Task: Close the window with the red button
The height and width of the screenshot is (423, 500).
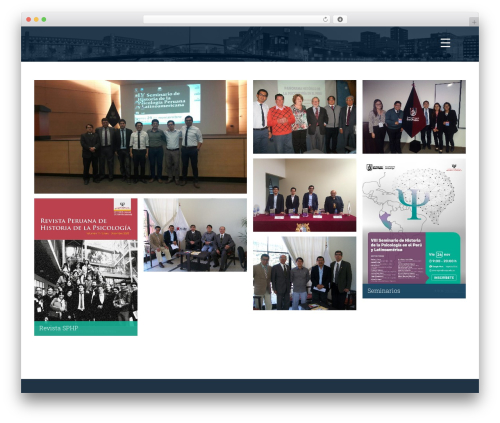Action: point(29,20)
